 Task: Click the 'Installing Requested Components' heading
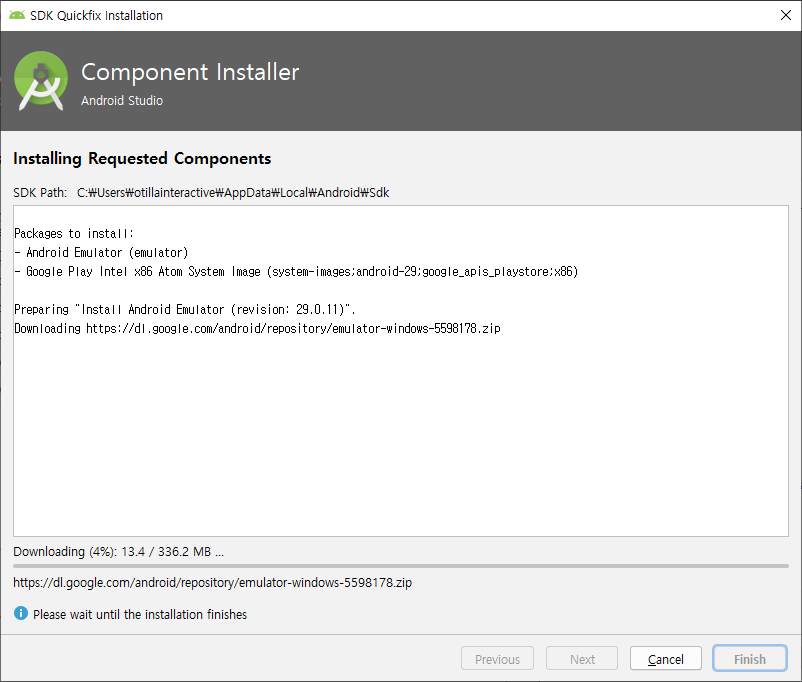142,159
